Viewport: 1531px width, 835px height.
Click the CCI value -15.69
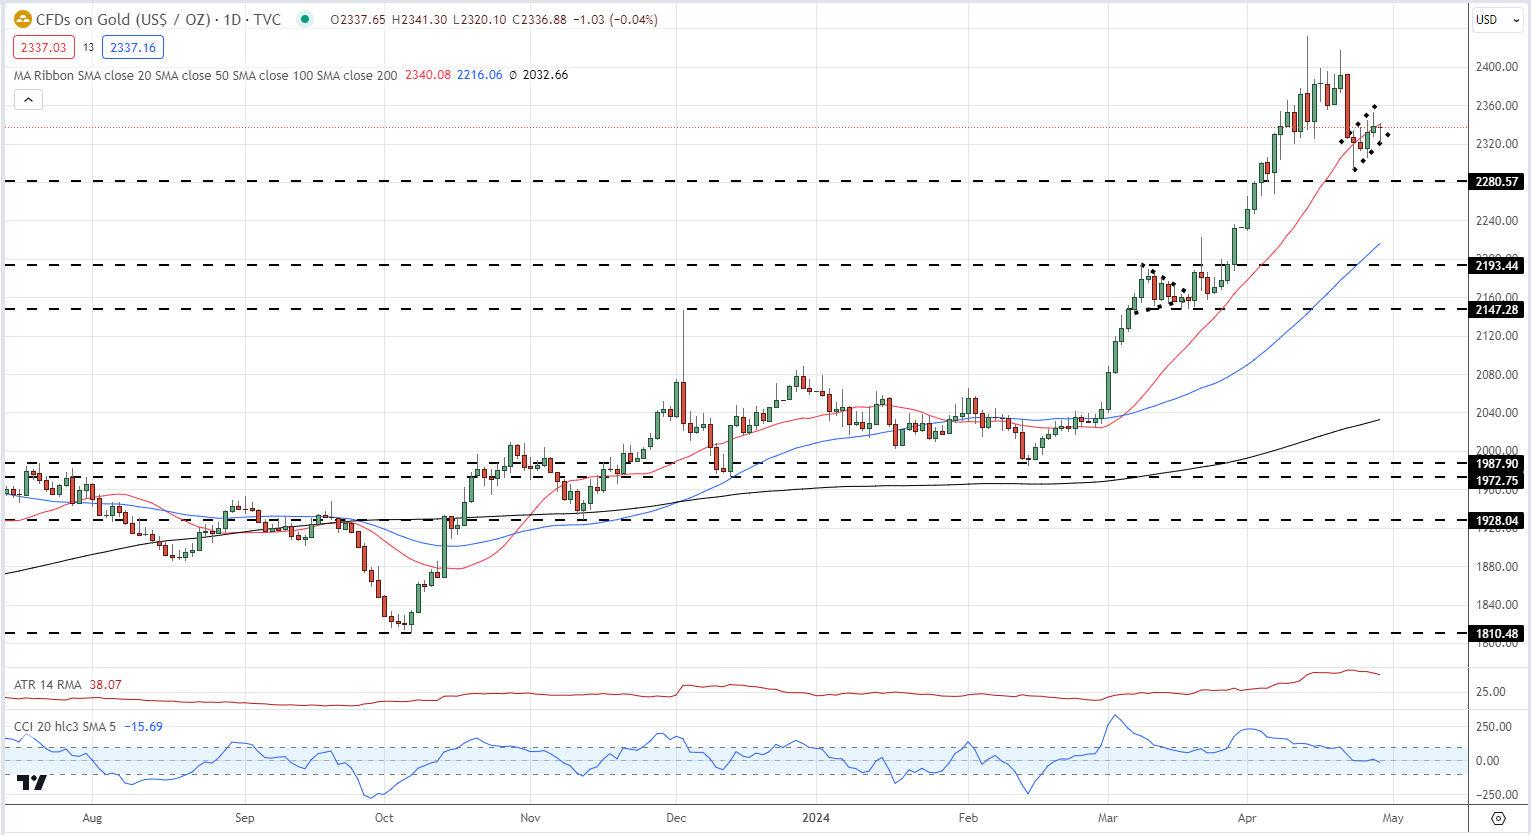(x=143, y=727)
